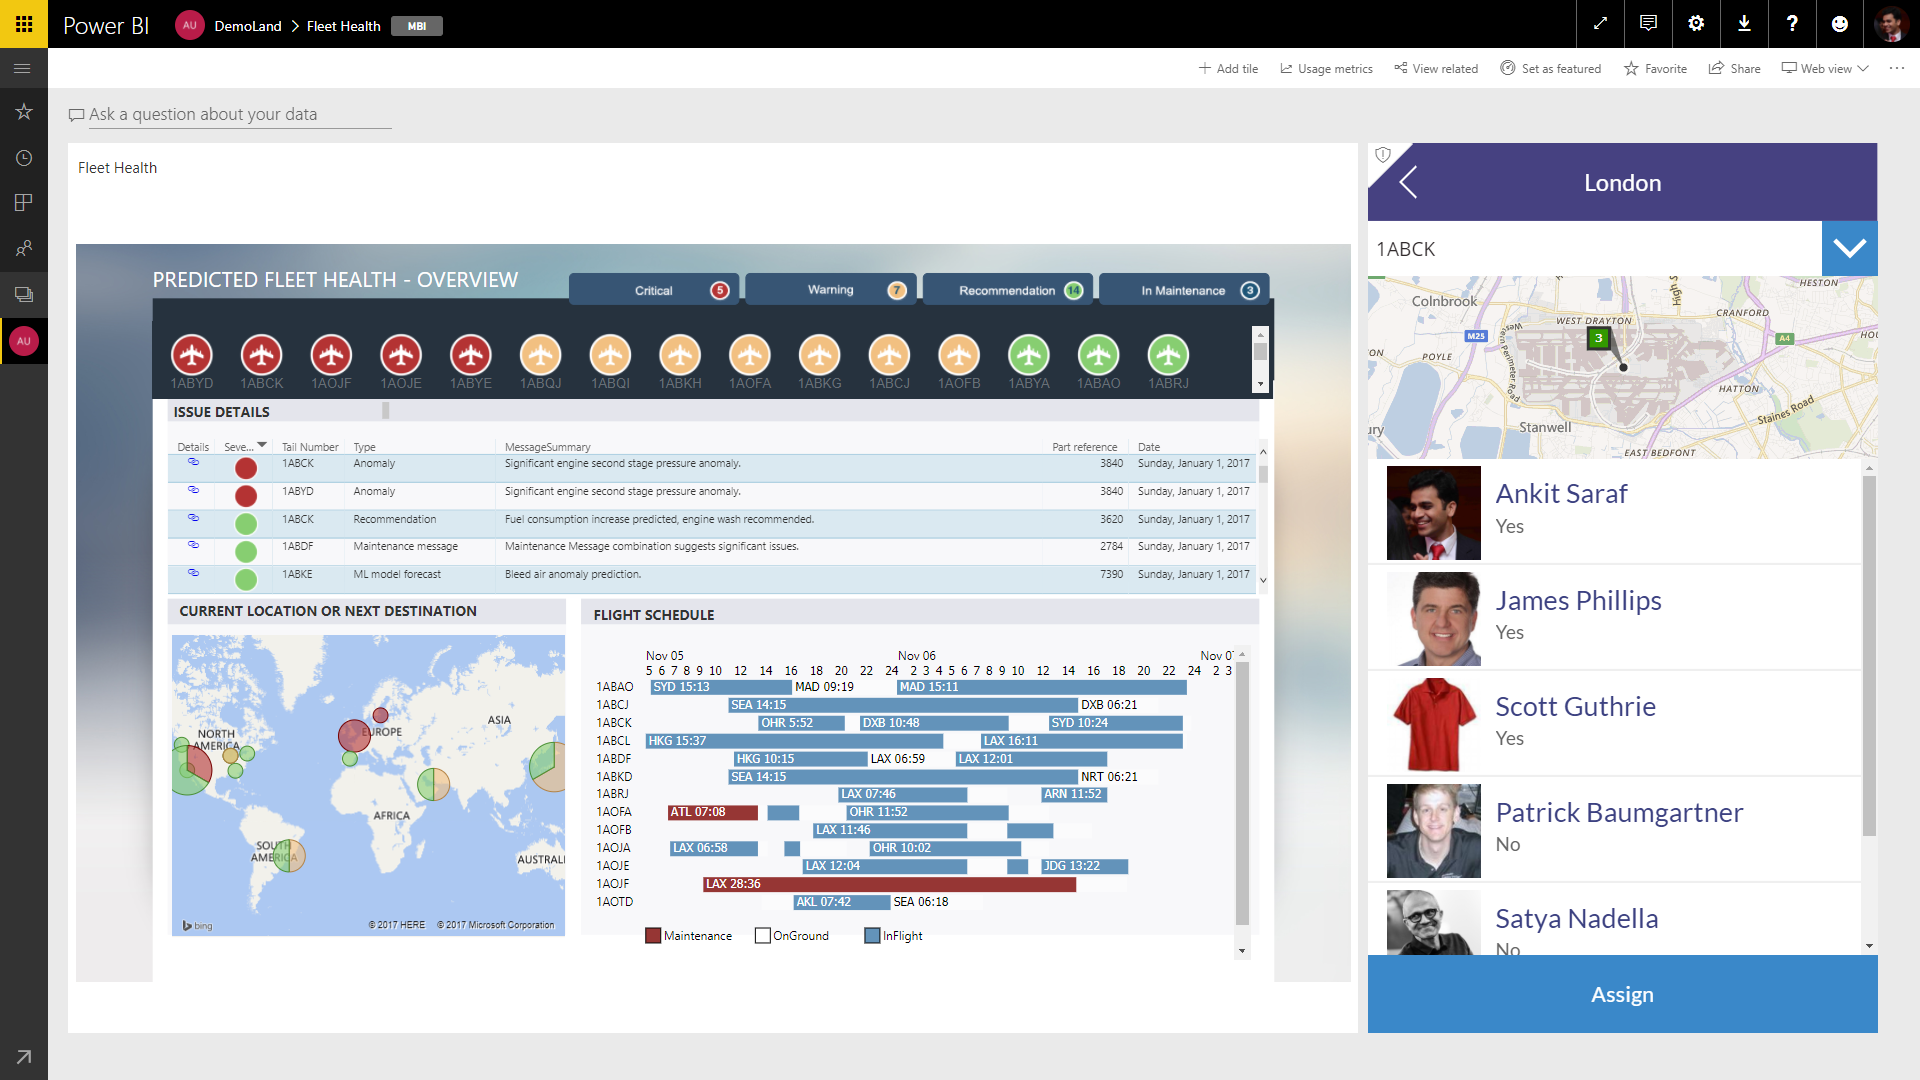Toggle OnGround legend checkbox
1920x1080 pixels.
pos(763,936)
